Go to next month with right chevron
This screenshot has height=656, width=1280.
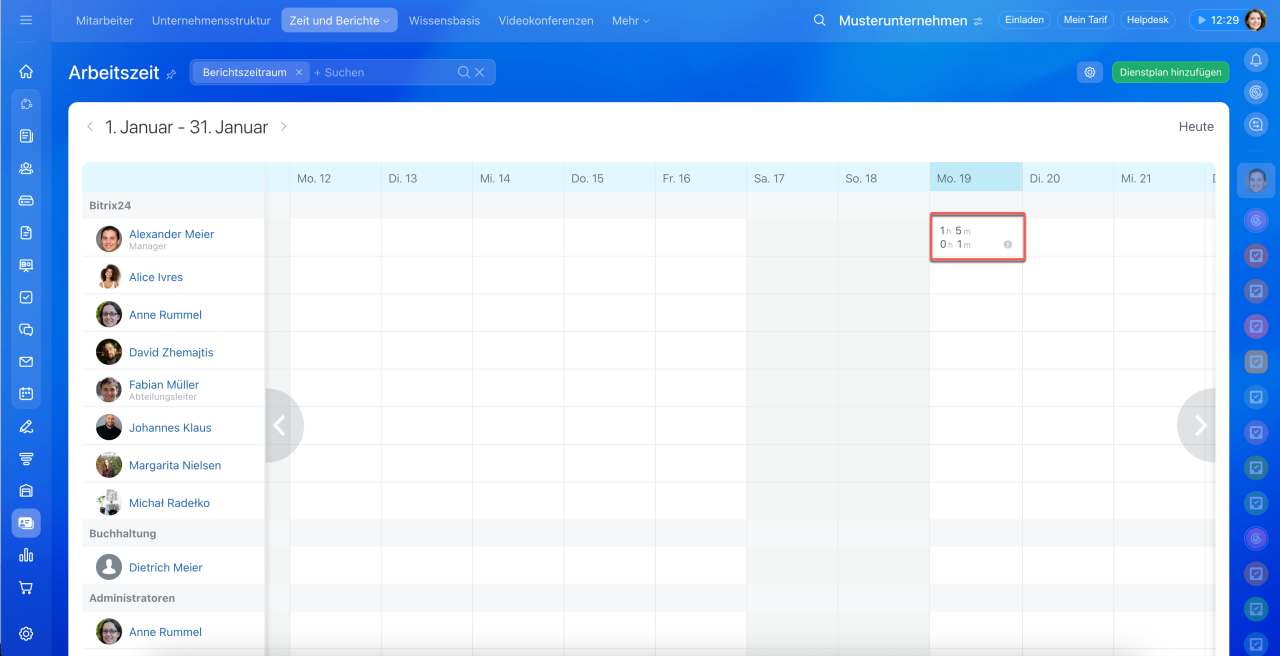coord(284,127)
